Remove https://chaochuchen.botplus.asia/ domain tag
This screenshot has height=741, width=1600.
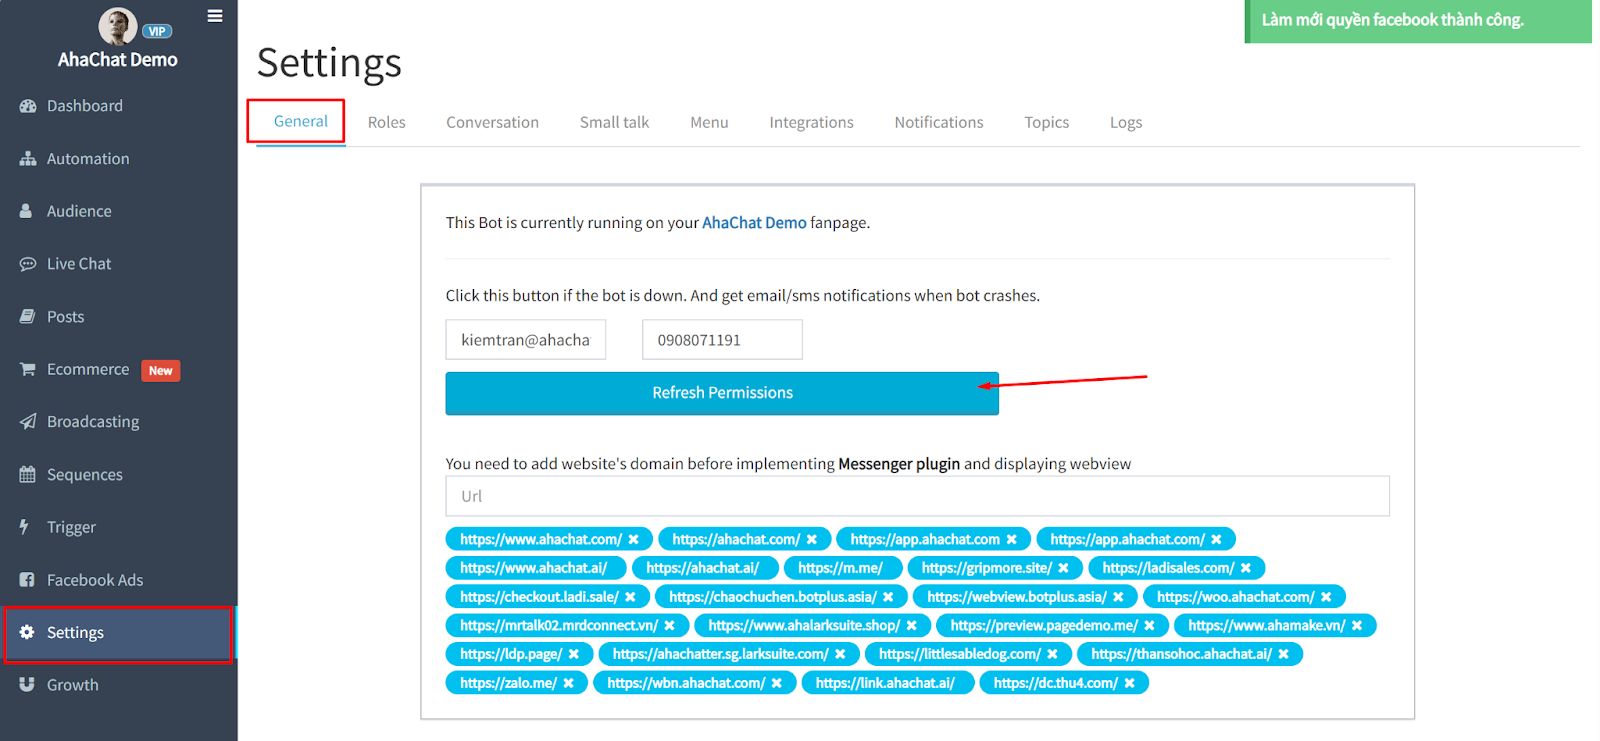tap(889, 597)
